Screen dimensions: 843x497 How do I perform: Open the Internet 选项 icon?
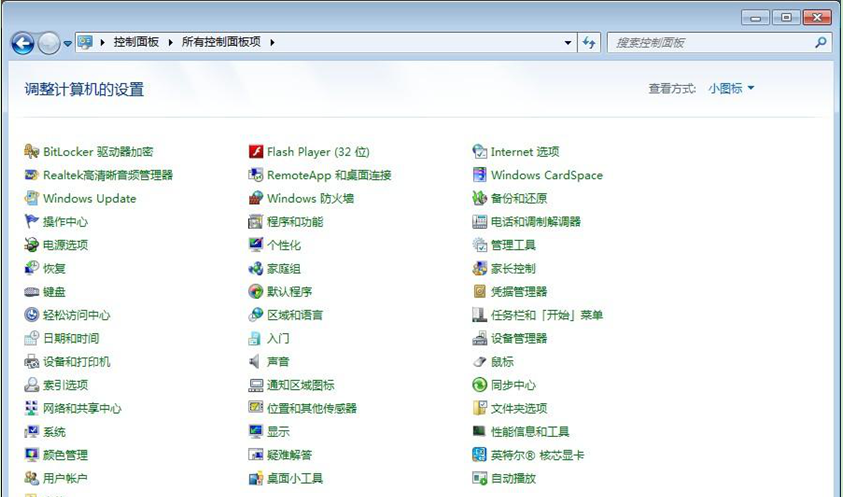click(x=480, y=152)
